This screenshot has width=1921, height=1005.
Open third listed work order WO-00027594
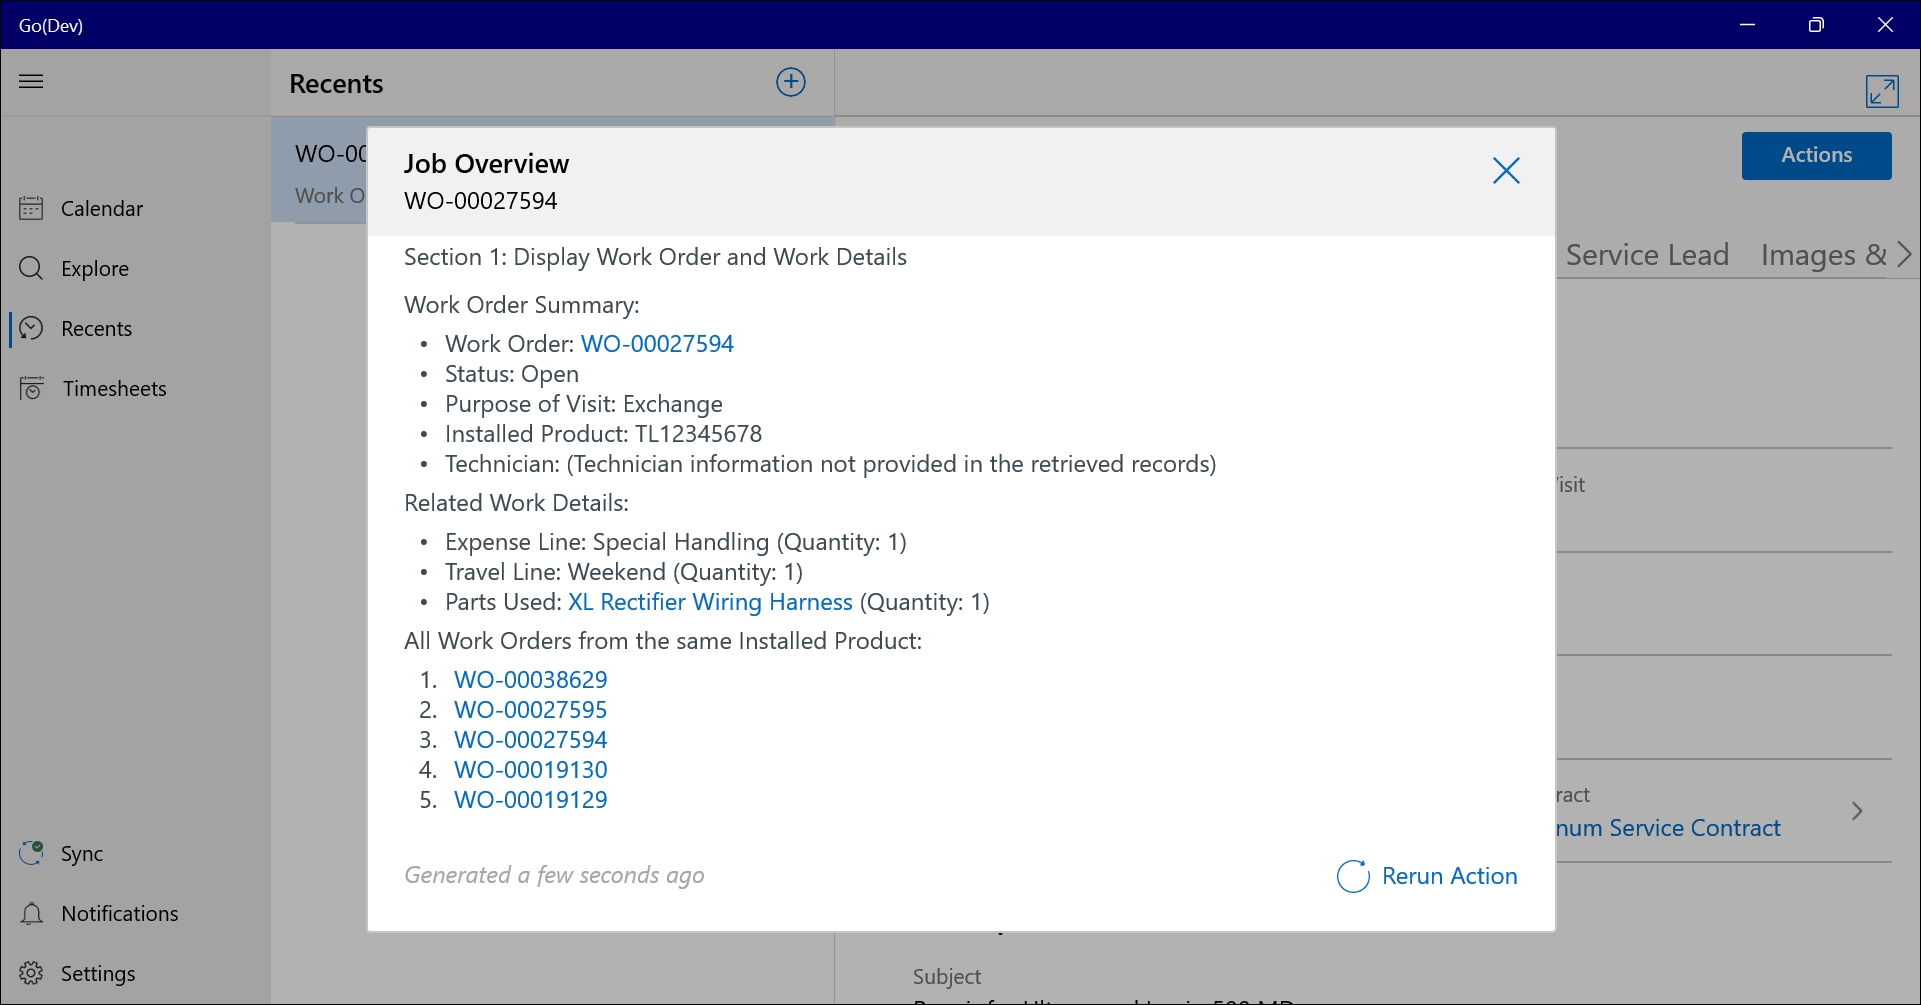pyautogui.click(x=530, y=740)
